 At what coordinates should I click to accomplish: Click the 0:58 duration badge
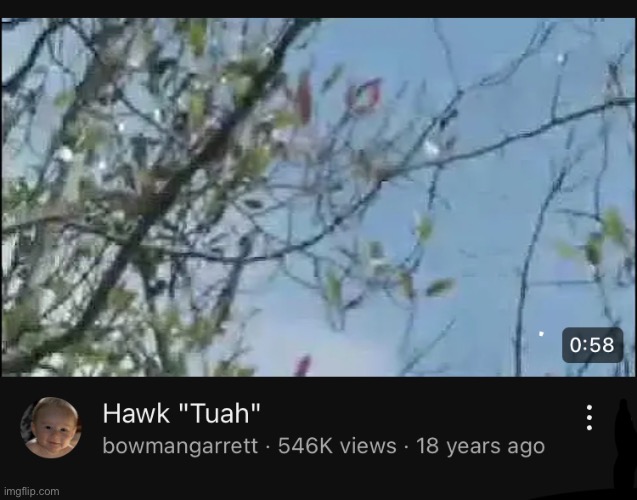[x=592, y=345]
